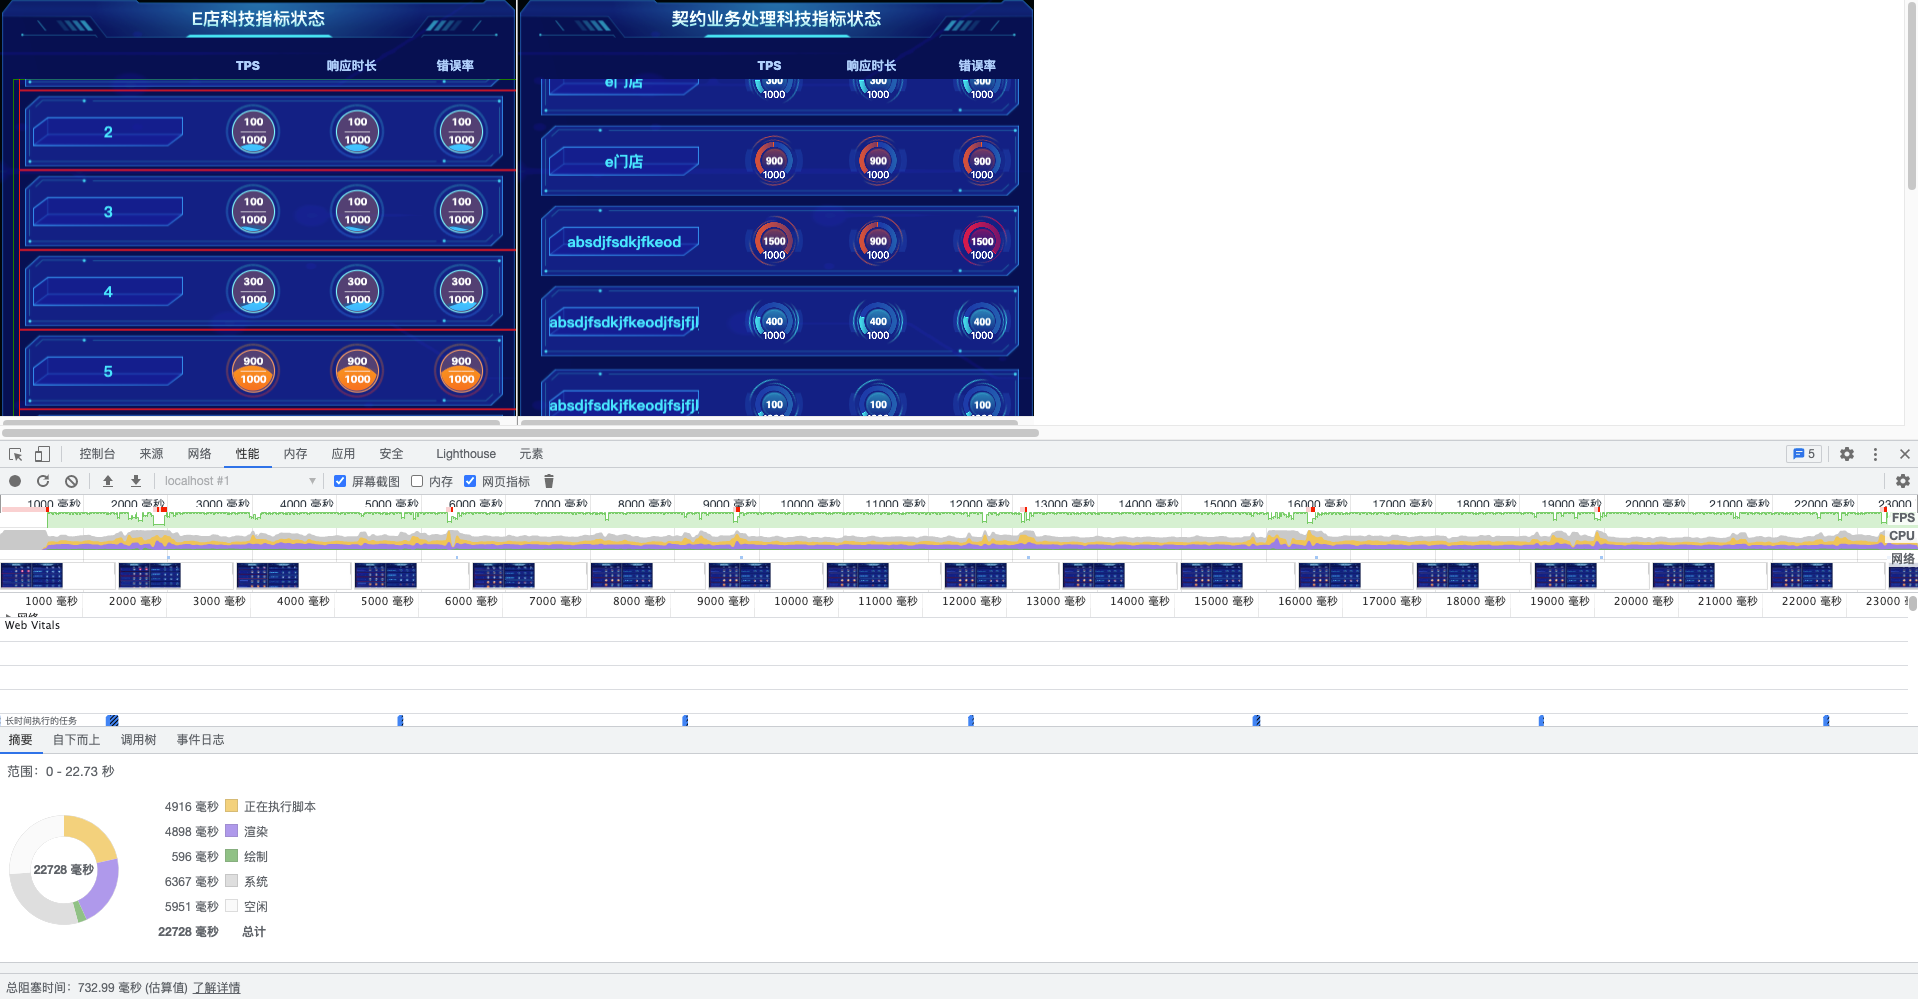The image size is (1918, 999).
Task: Click row label 5 in E店 panel
Action: pos(108,371)
